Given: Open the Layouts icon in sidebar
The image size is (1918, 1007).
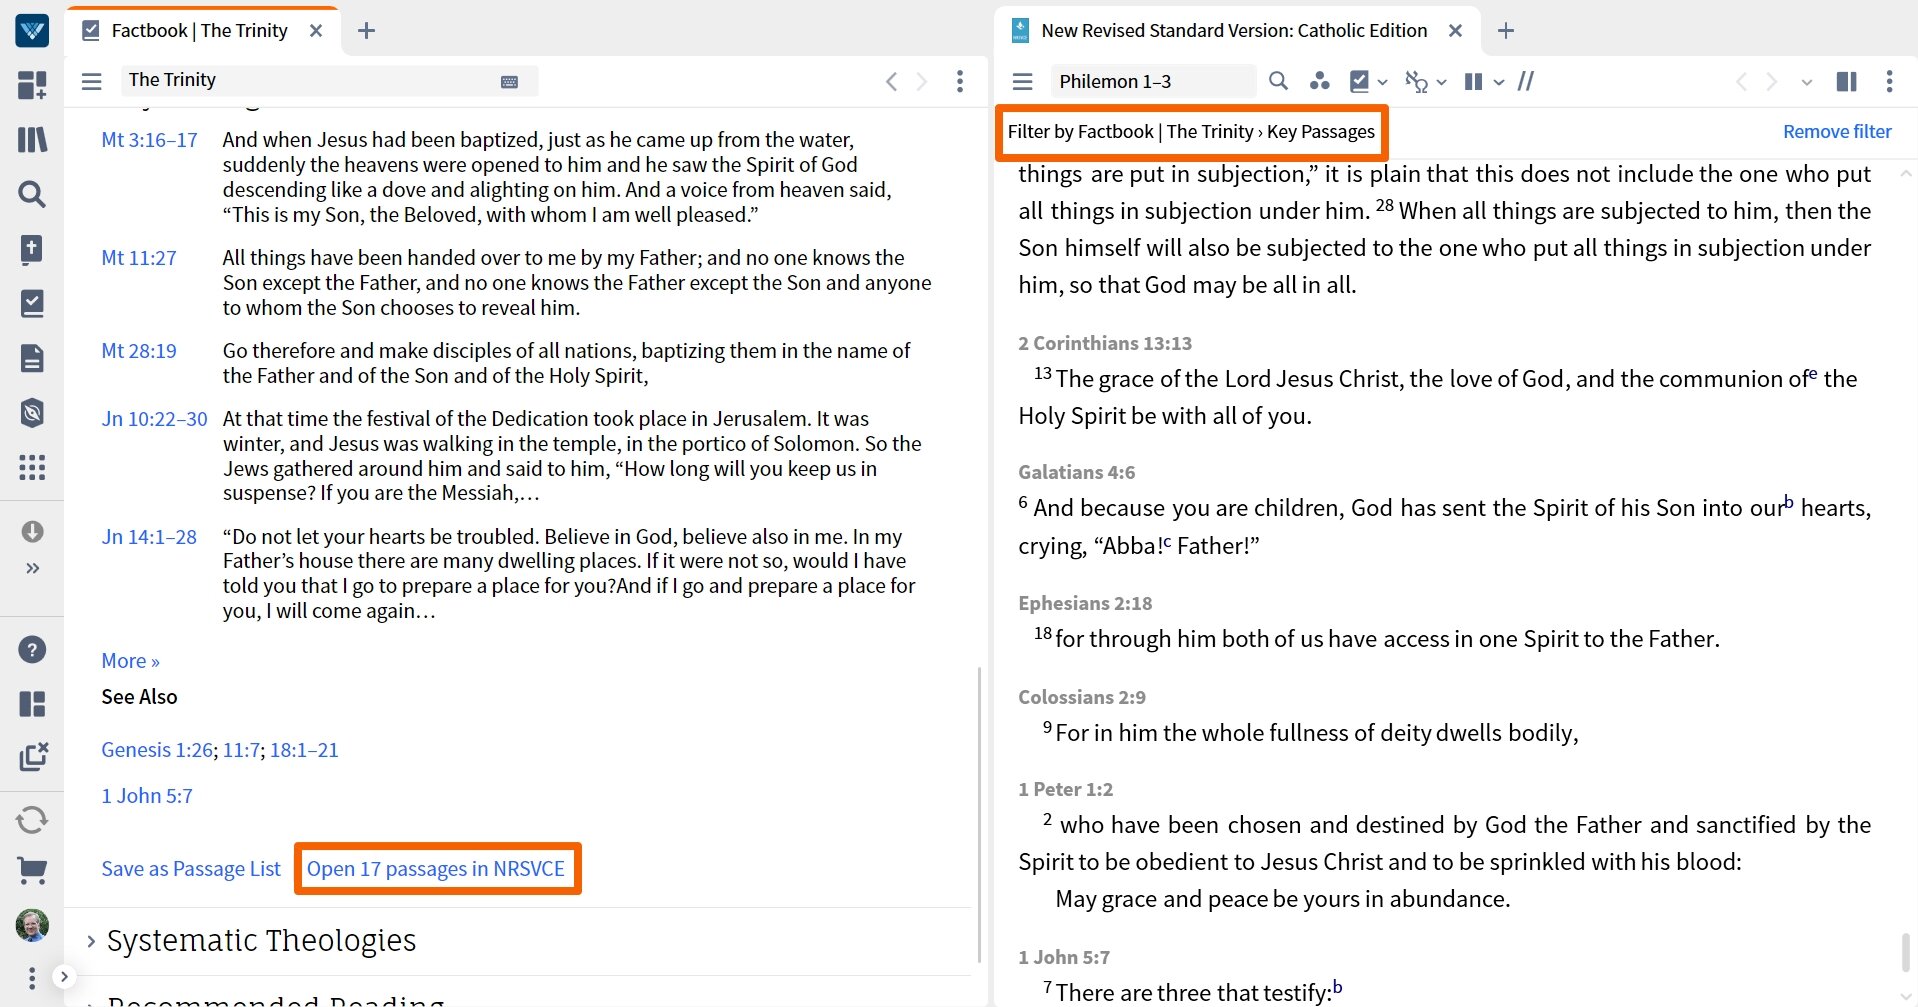Looking at the screenshot, I should point(32,704).
